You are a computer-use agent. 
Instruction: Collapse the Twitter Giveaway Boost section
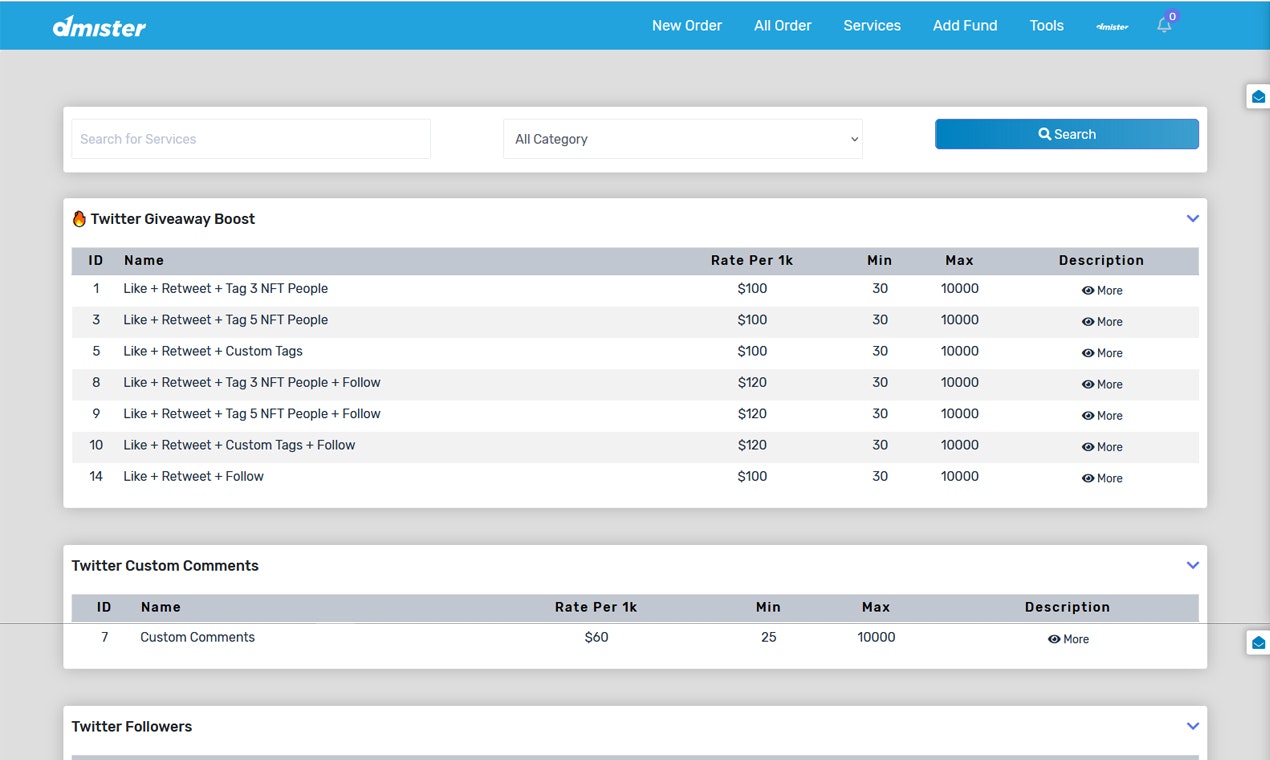(1192, 218)
